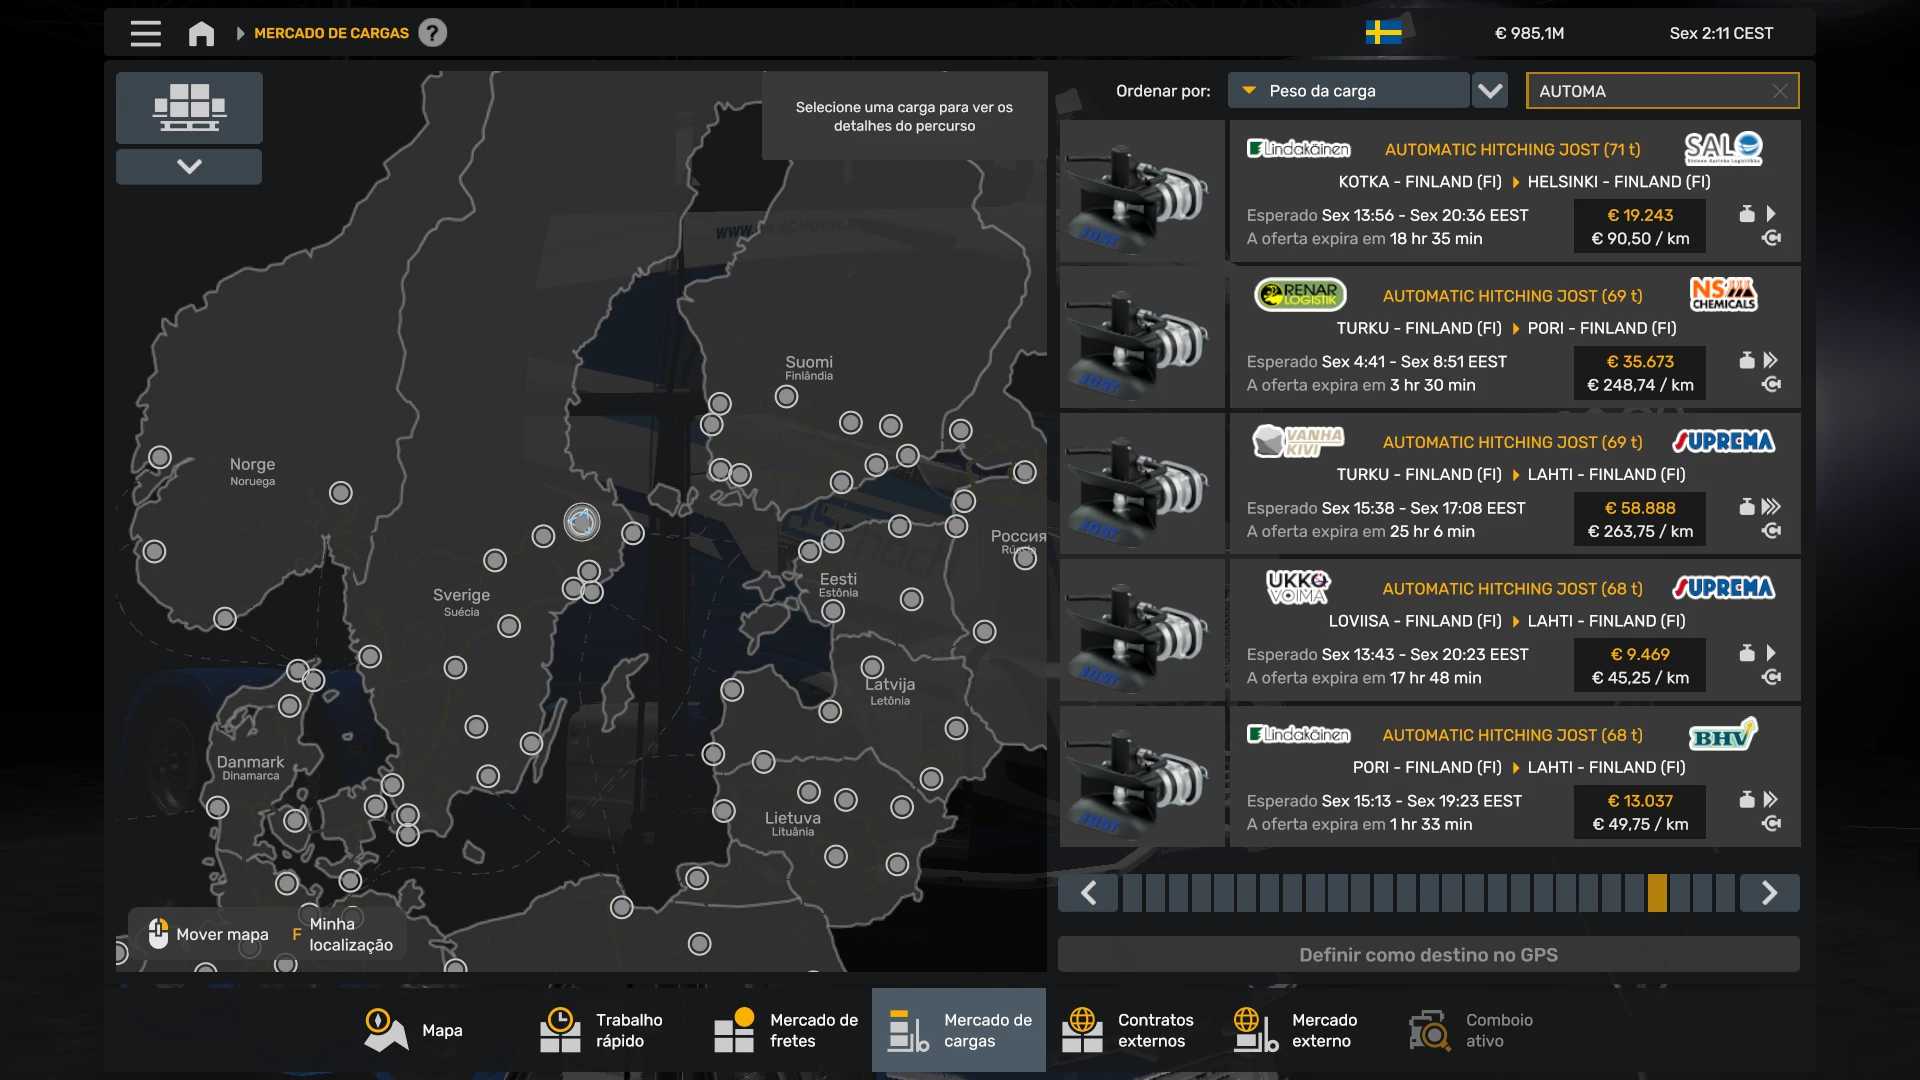Open the Mapa tab
This screenshot has width=1920, height=1080.
click(x=414, y=1030)
